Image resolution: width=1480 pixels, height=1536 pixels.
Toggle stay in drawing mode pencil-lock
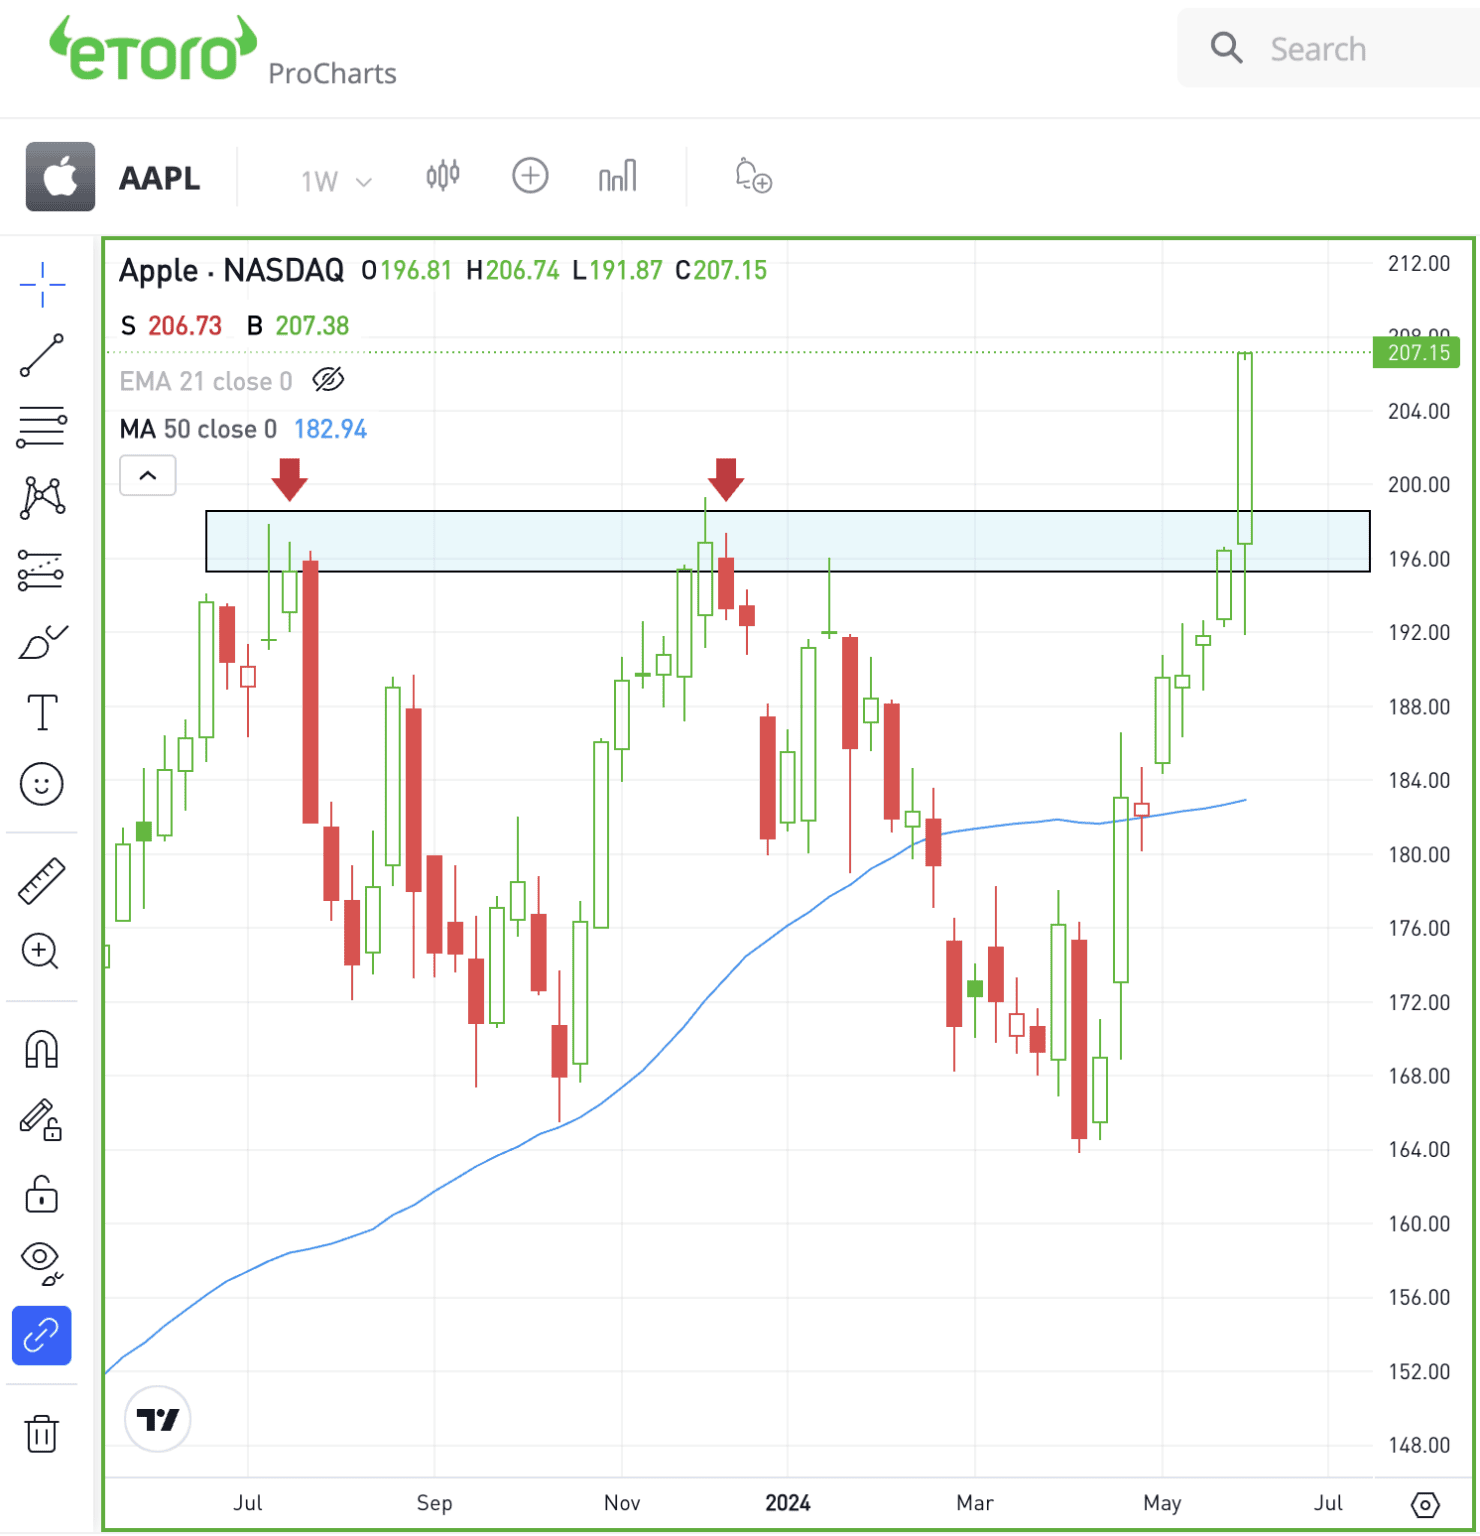point(42,1120)
